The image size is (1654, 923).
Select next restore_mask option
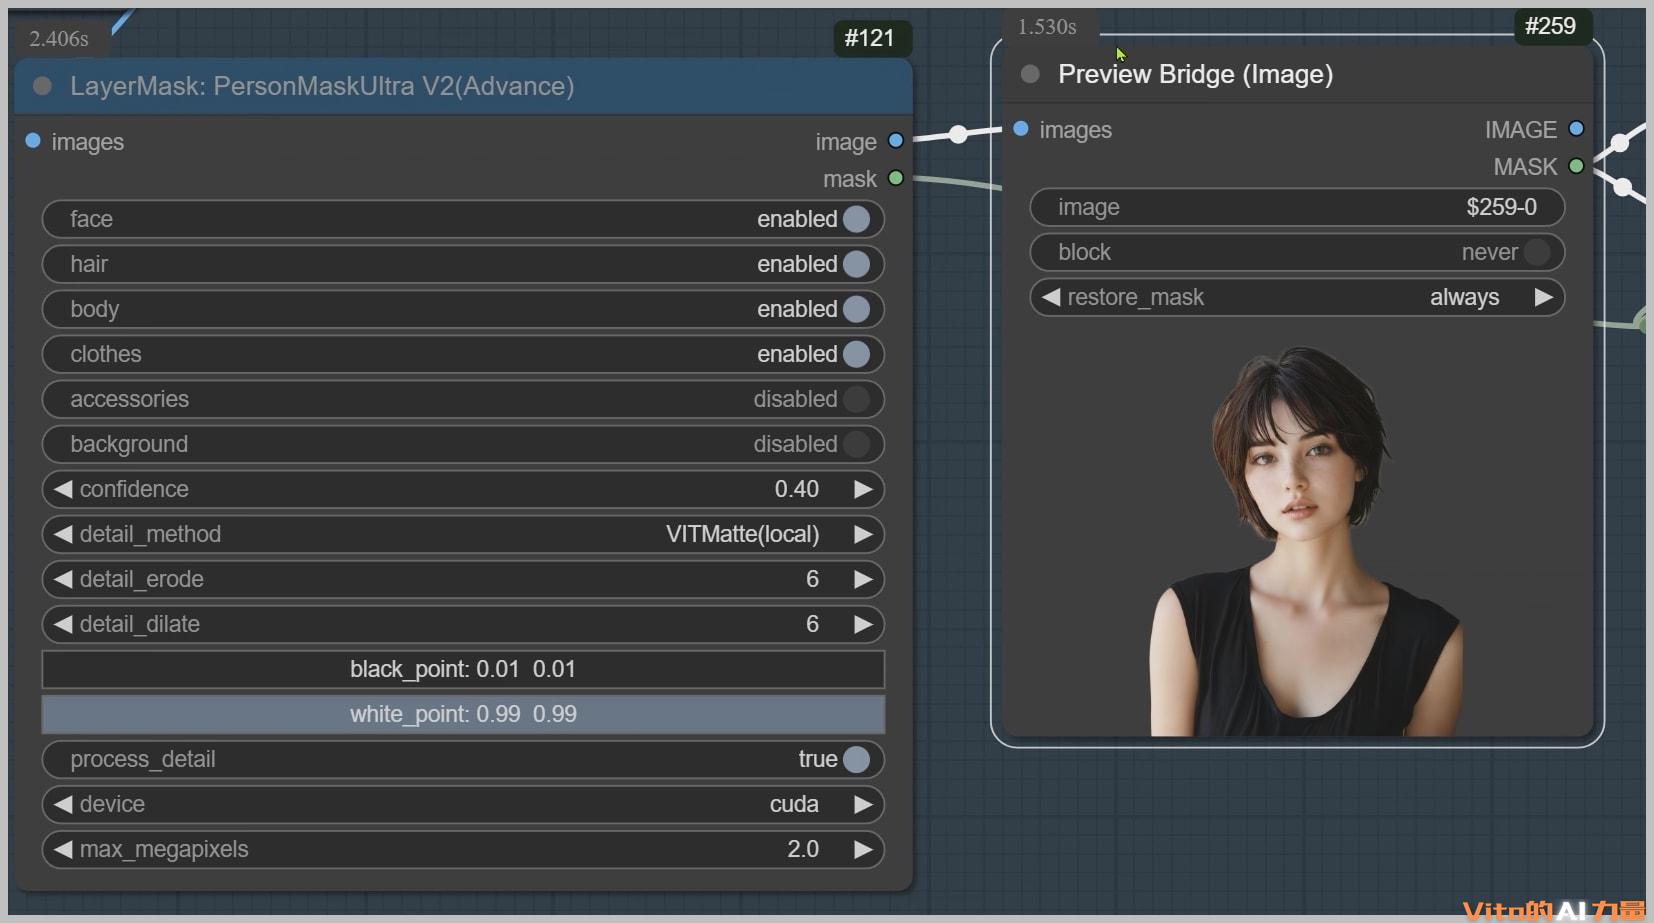[1543, 297]
